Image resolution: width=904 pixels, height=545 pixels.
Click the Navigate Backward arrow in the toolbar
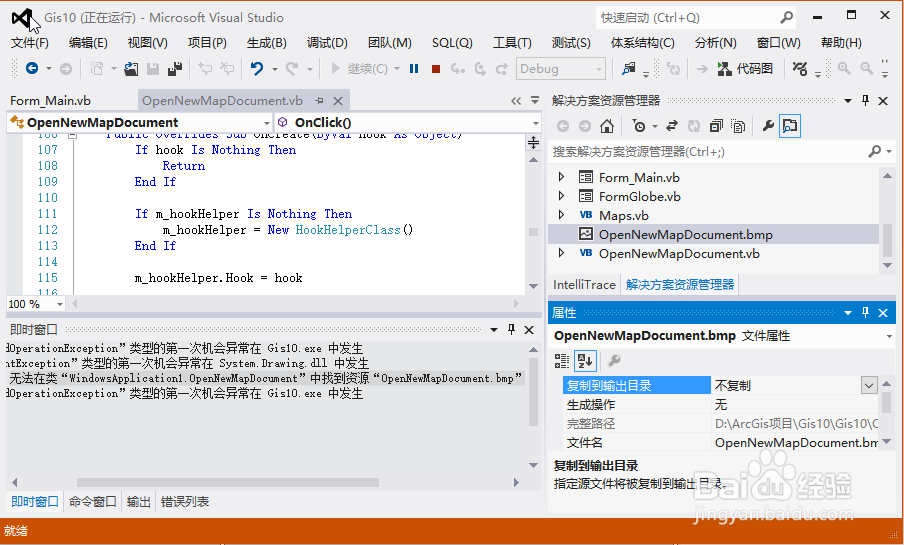click(x=32, y=69)
